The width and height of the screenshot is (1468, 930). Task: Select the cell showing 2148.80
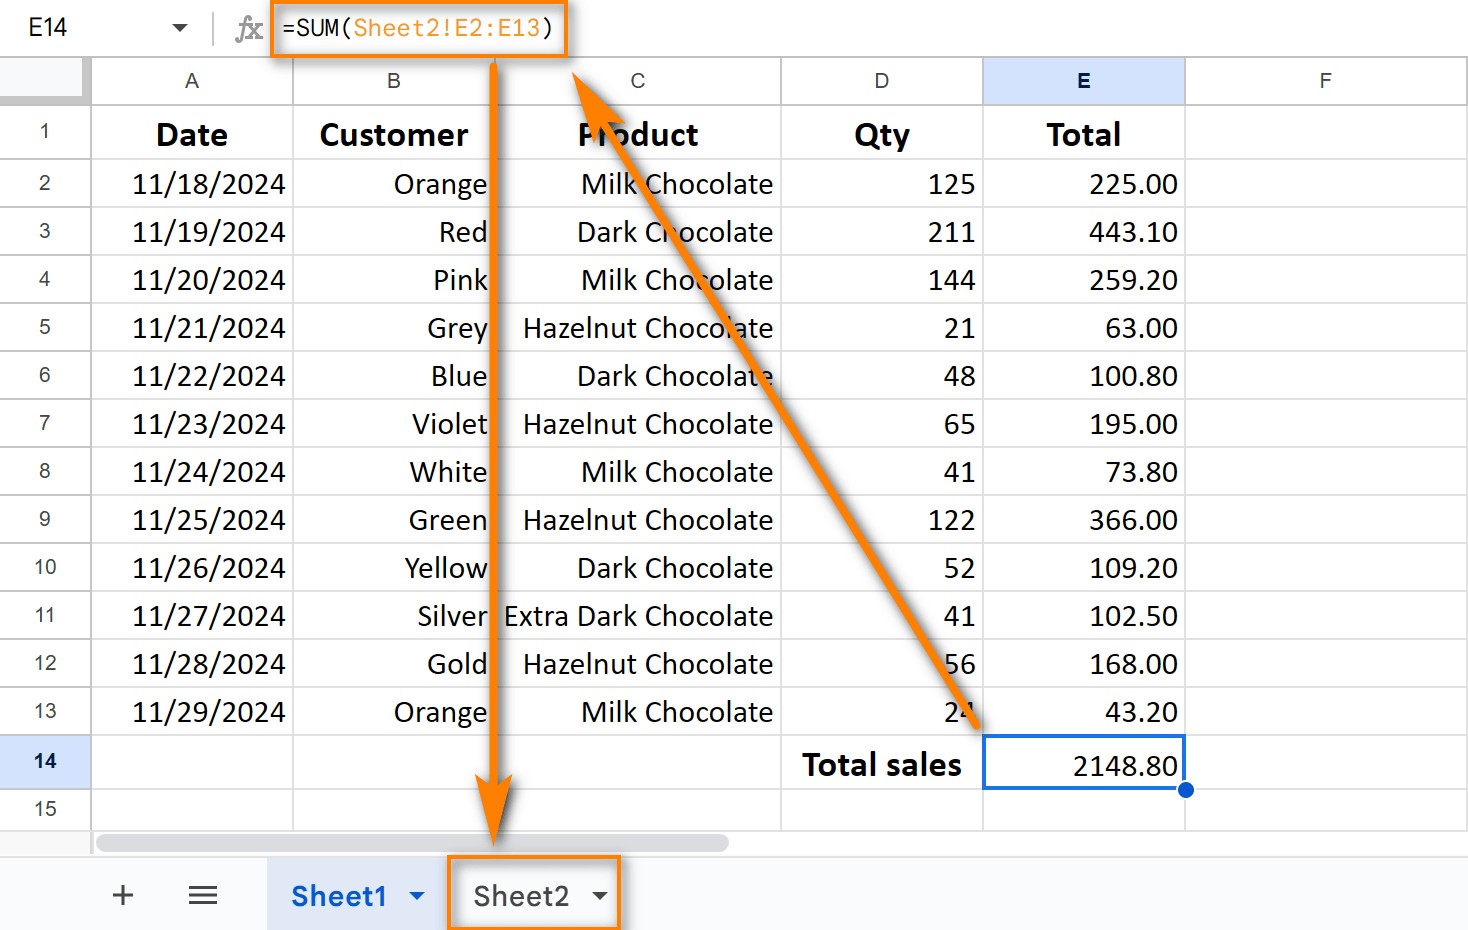(1084, 762)
